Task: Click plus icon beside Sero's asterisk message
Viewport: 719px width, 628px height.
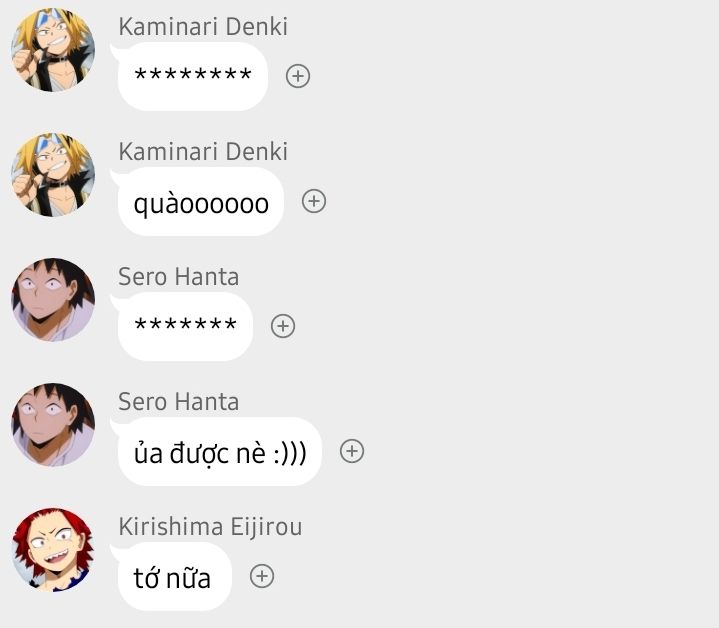Action: coord(283,326)
